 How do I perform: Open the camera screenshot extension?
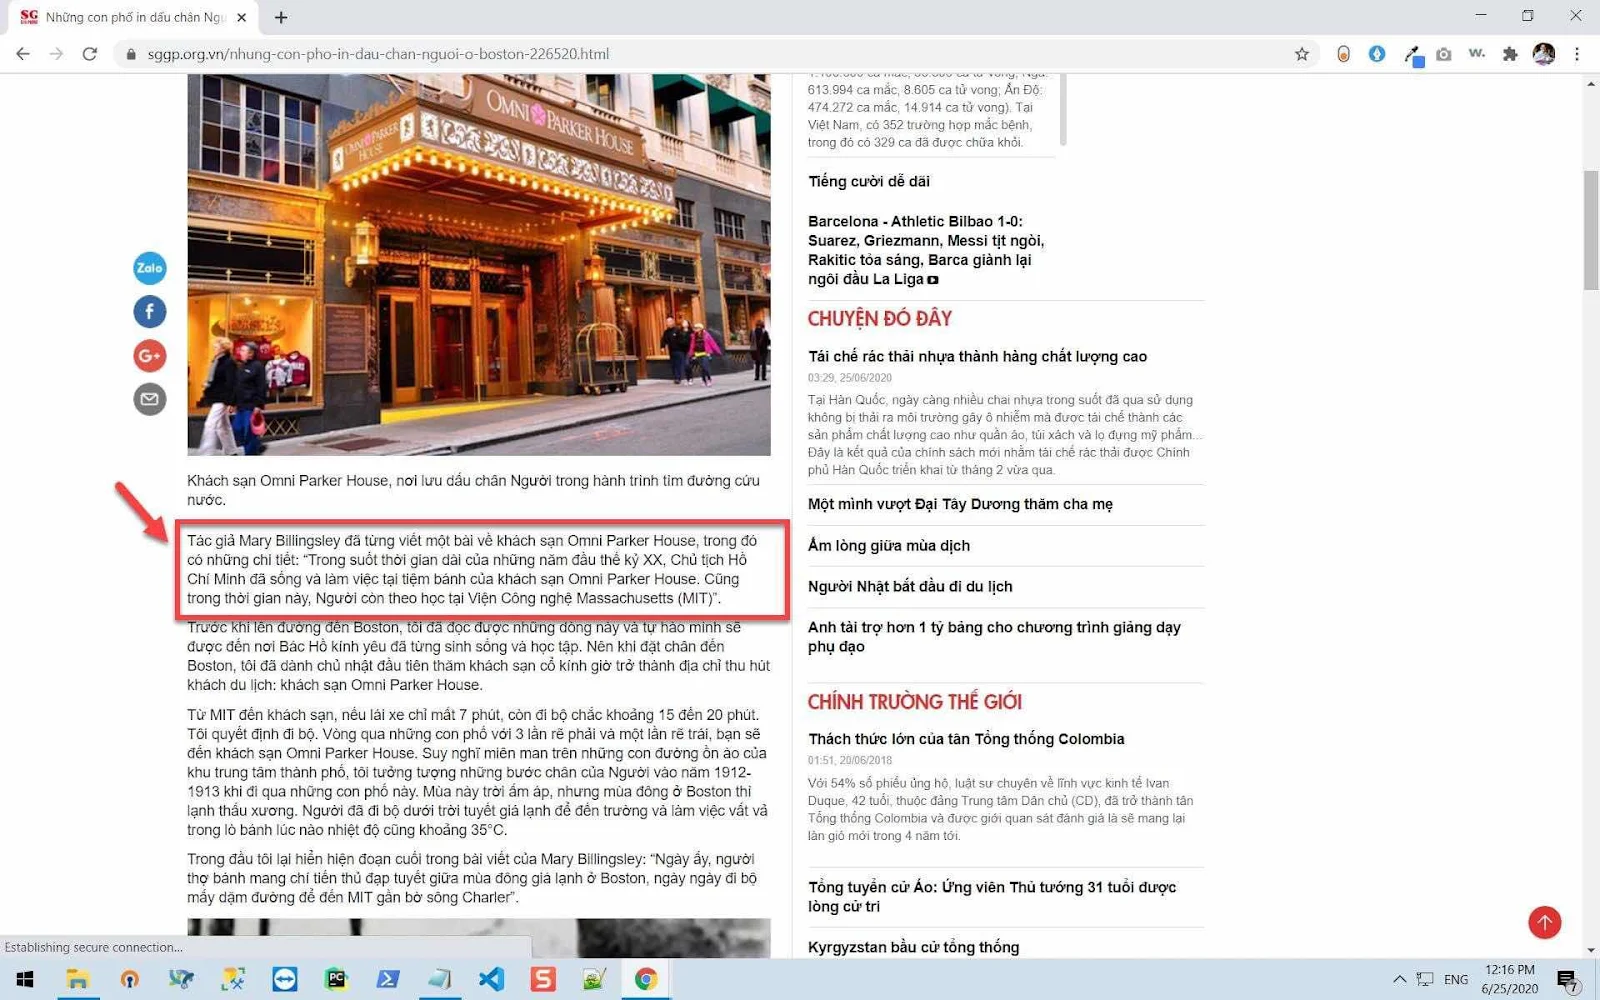1444,54
